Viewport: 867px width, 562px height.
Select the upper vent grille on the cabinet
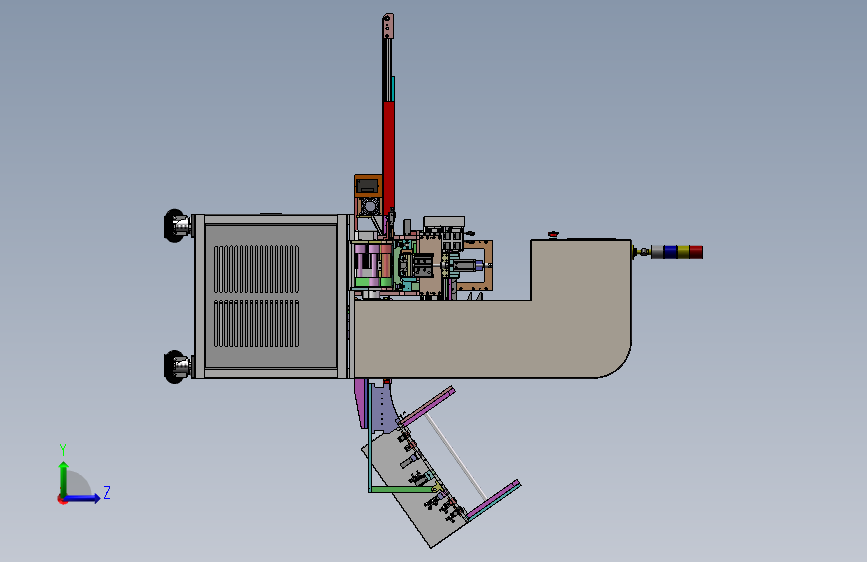(257, 269)
